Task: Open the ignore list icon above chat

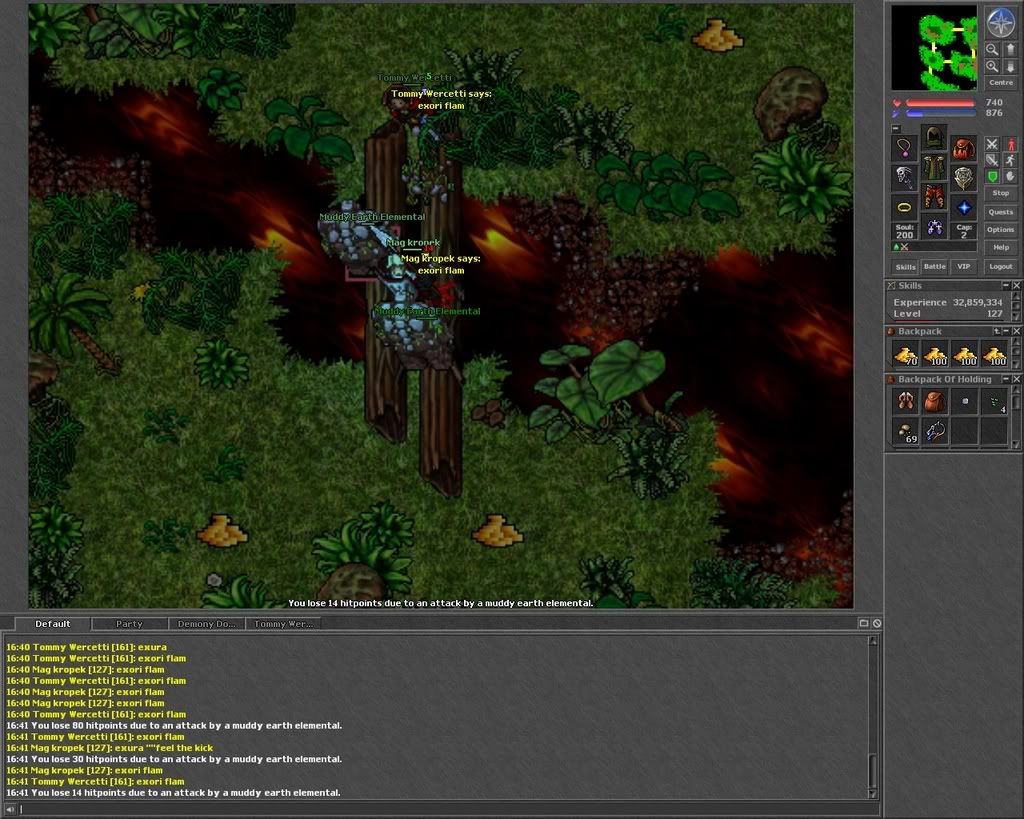Action: [x=877, y=623]
